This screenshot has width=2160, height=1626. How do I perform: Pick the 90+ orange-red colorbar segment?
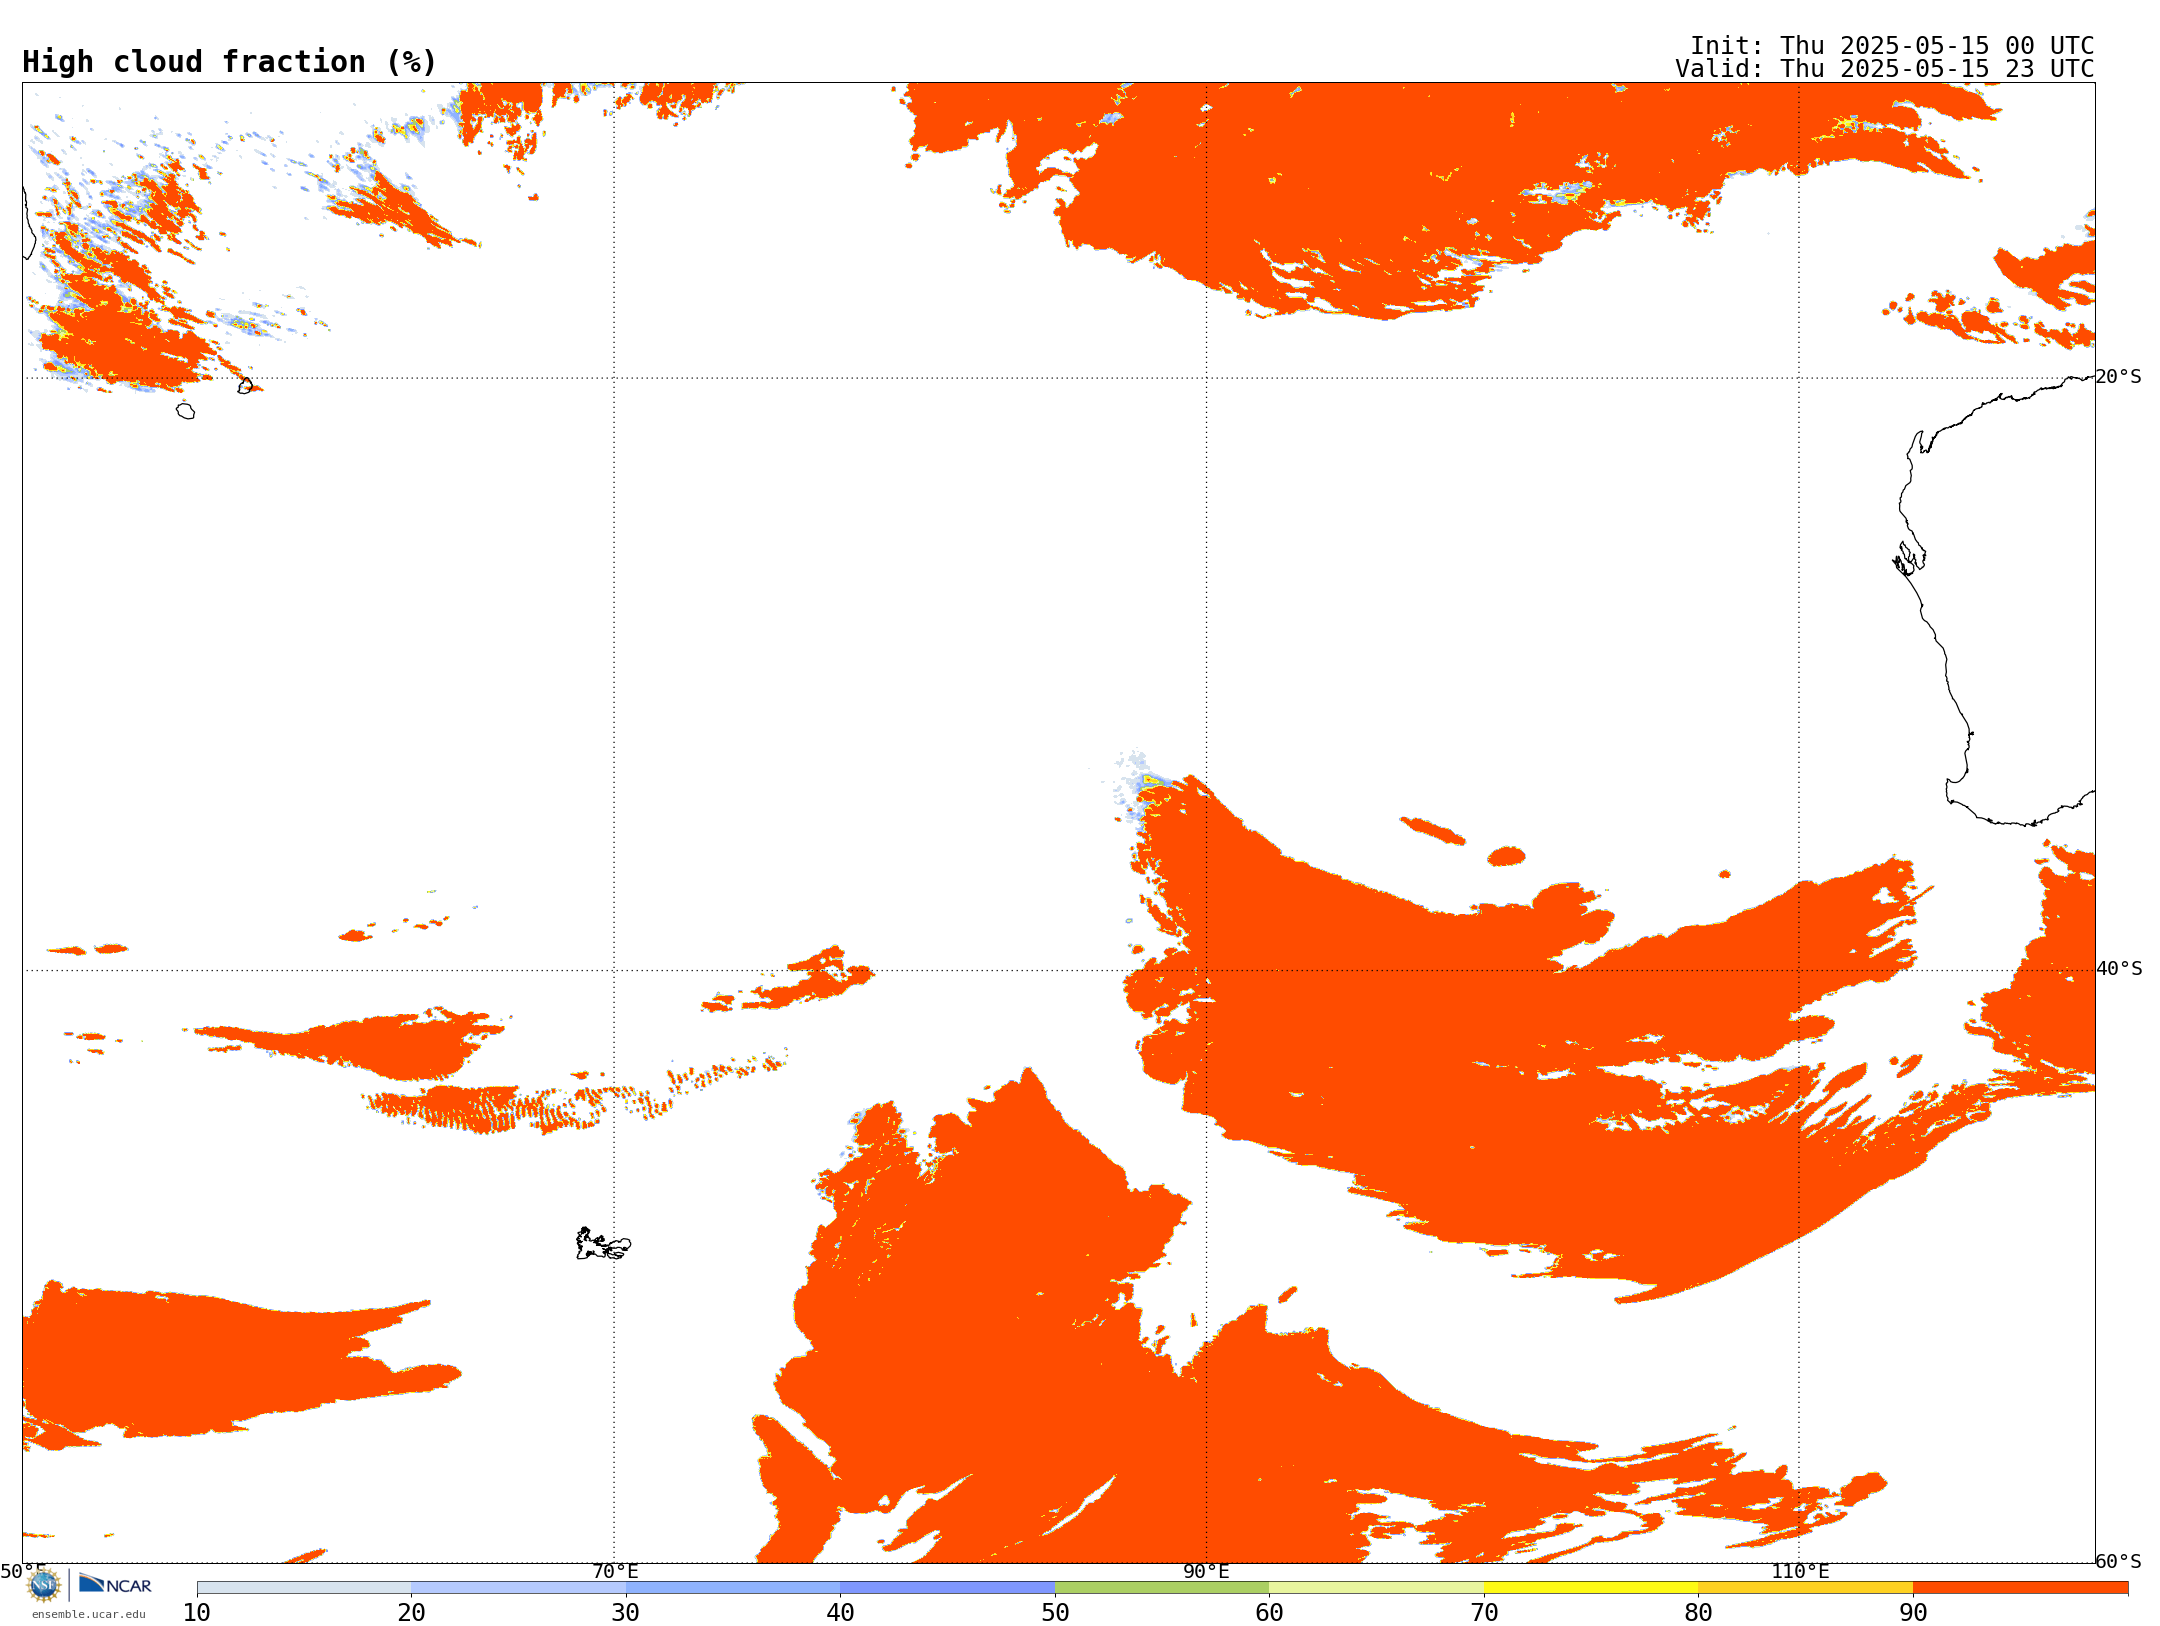point(2020,1588)
